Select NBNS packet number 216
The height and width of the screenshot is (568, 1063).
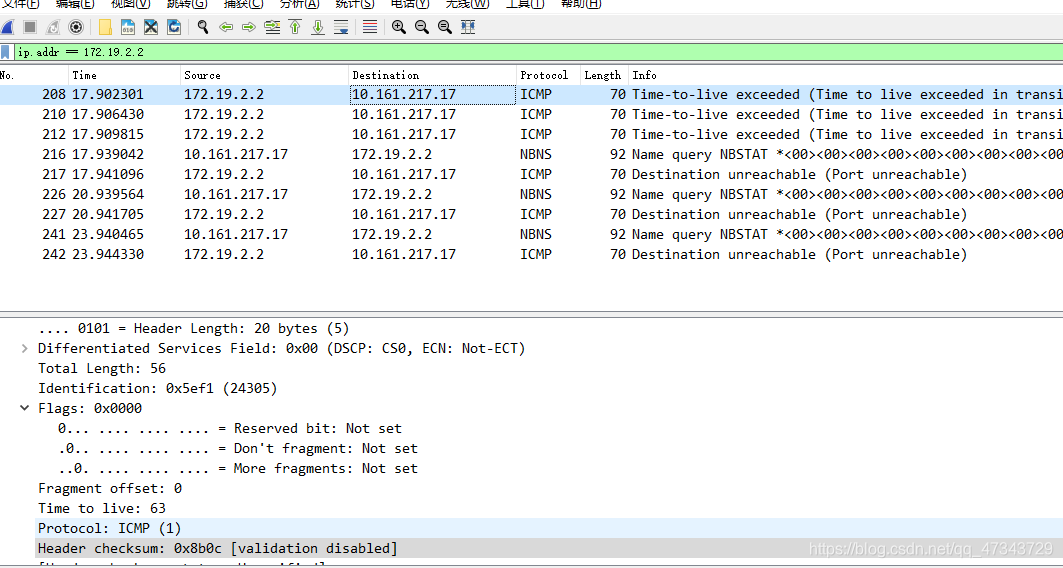coord(532,155)
